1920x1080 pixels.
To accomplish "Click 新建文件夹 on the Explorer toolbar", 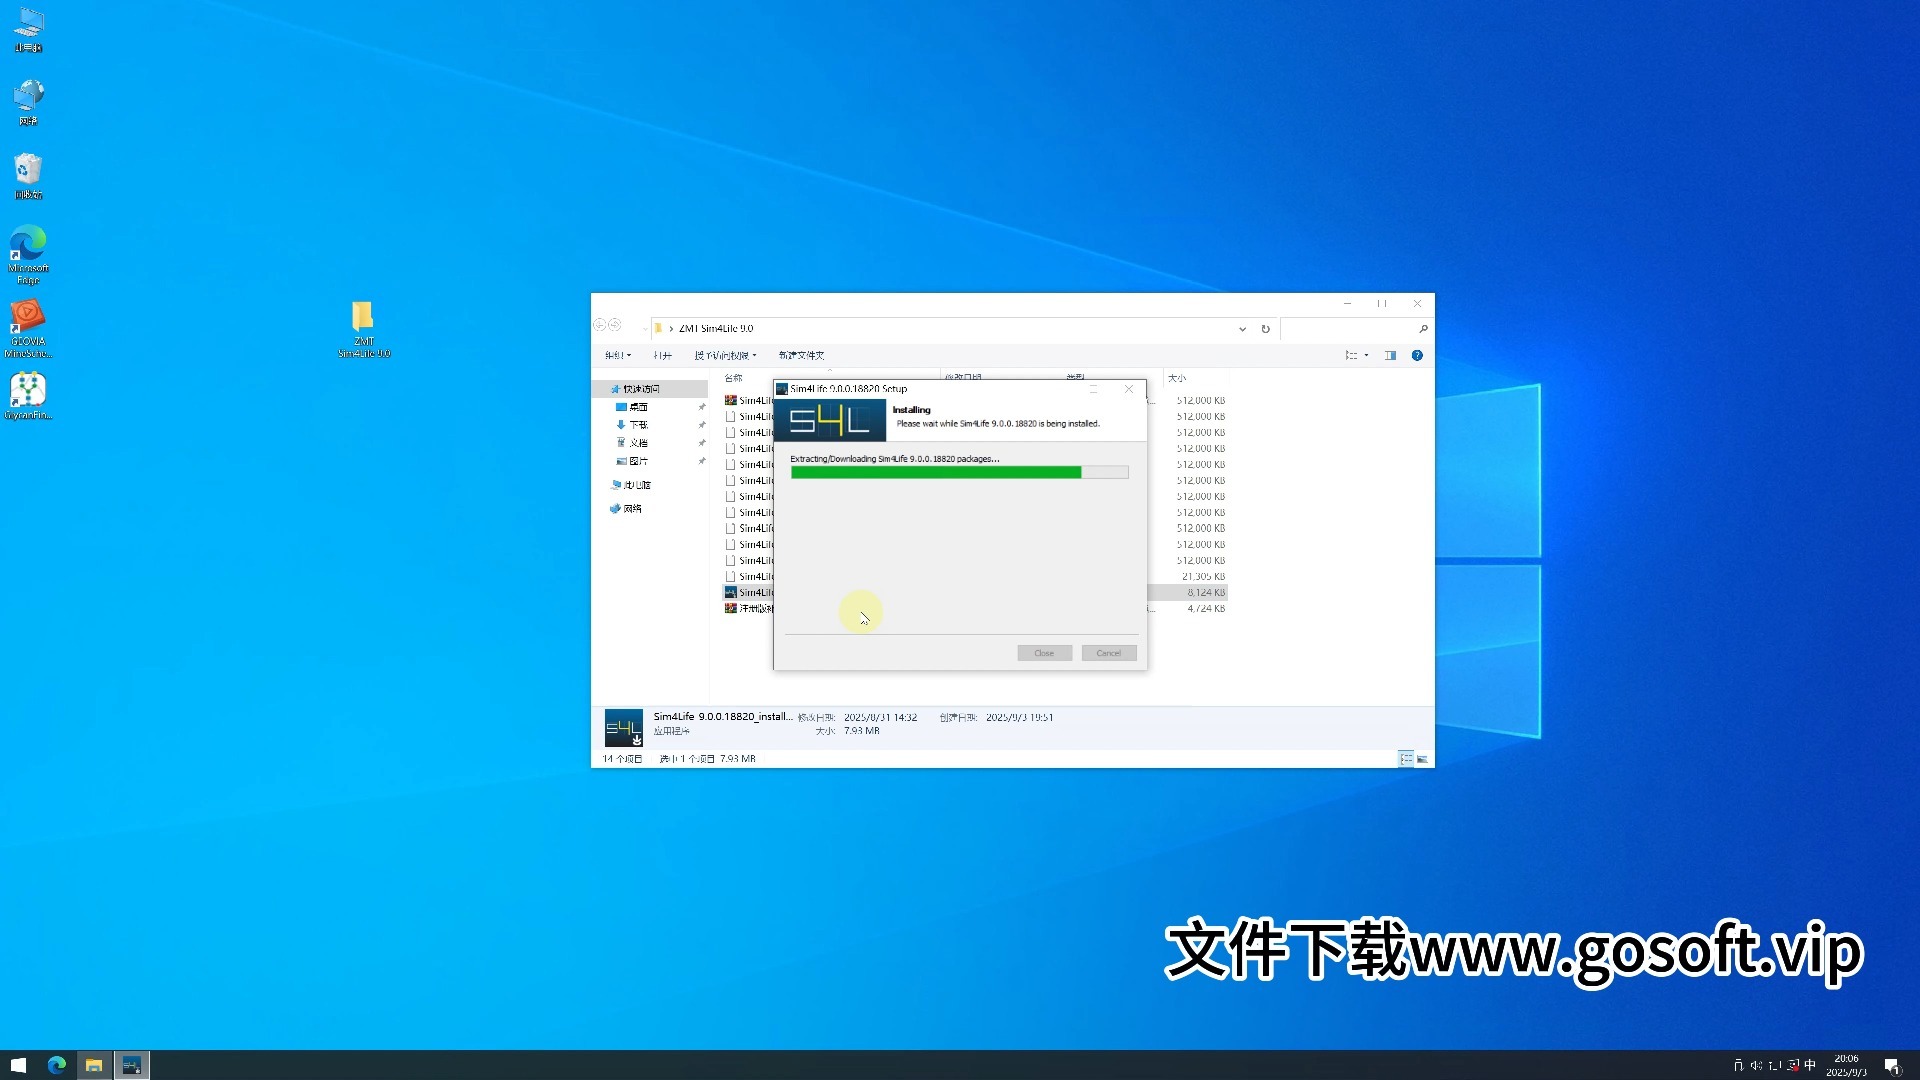I will 800,355.
